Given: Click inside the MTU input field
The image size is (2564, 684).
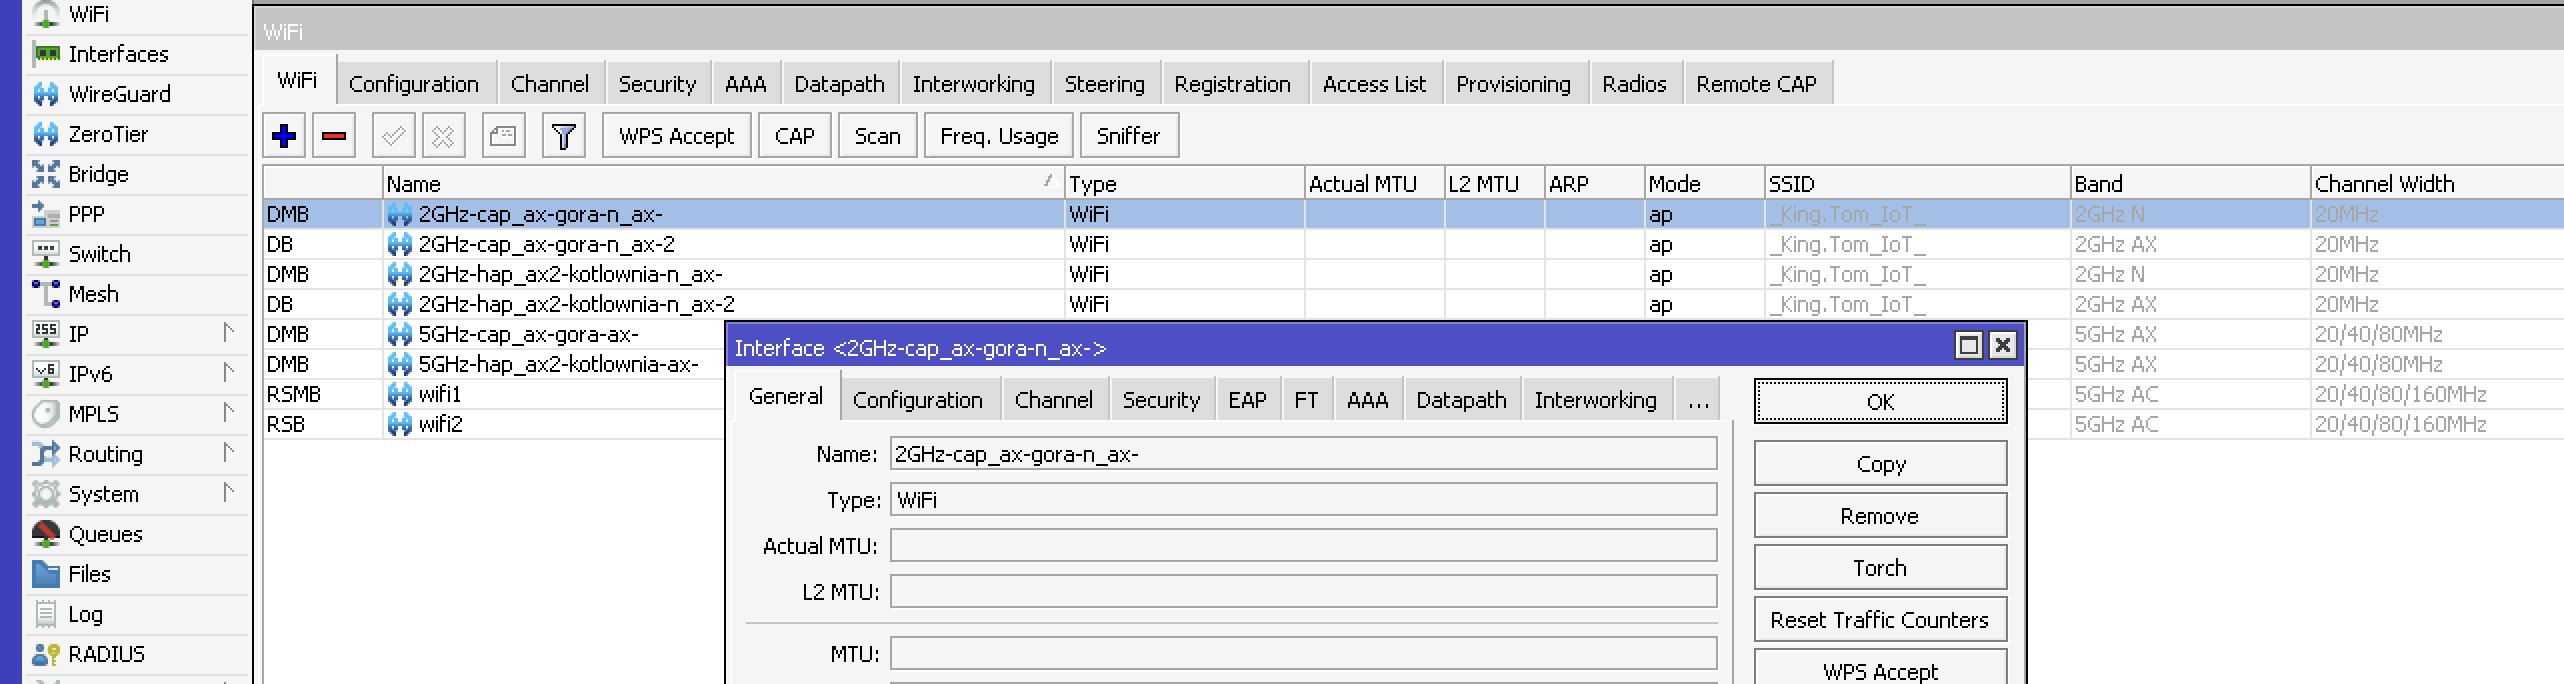Looking at the screenshot, I should coord(1302,654).
